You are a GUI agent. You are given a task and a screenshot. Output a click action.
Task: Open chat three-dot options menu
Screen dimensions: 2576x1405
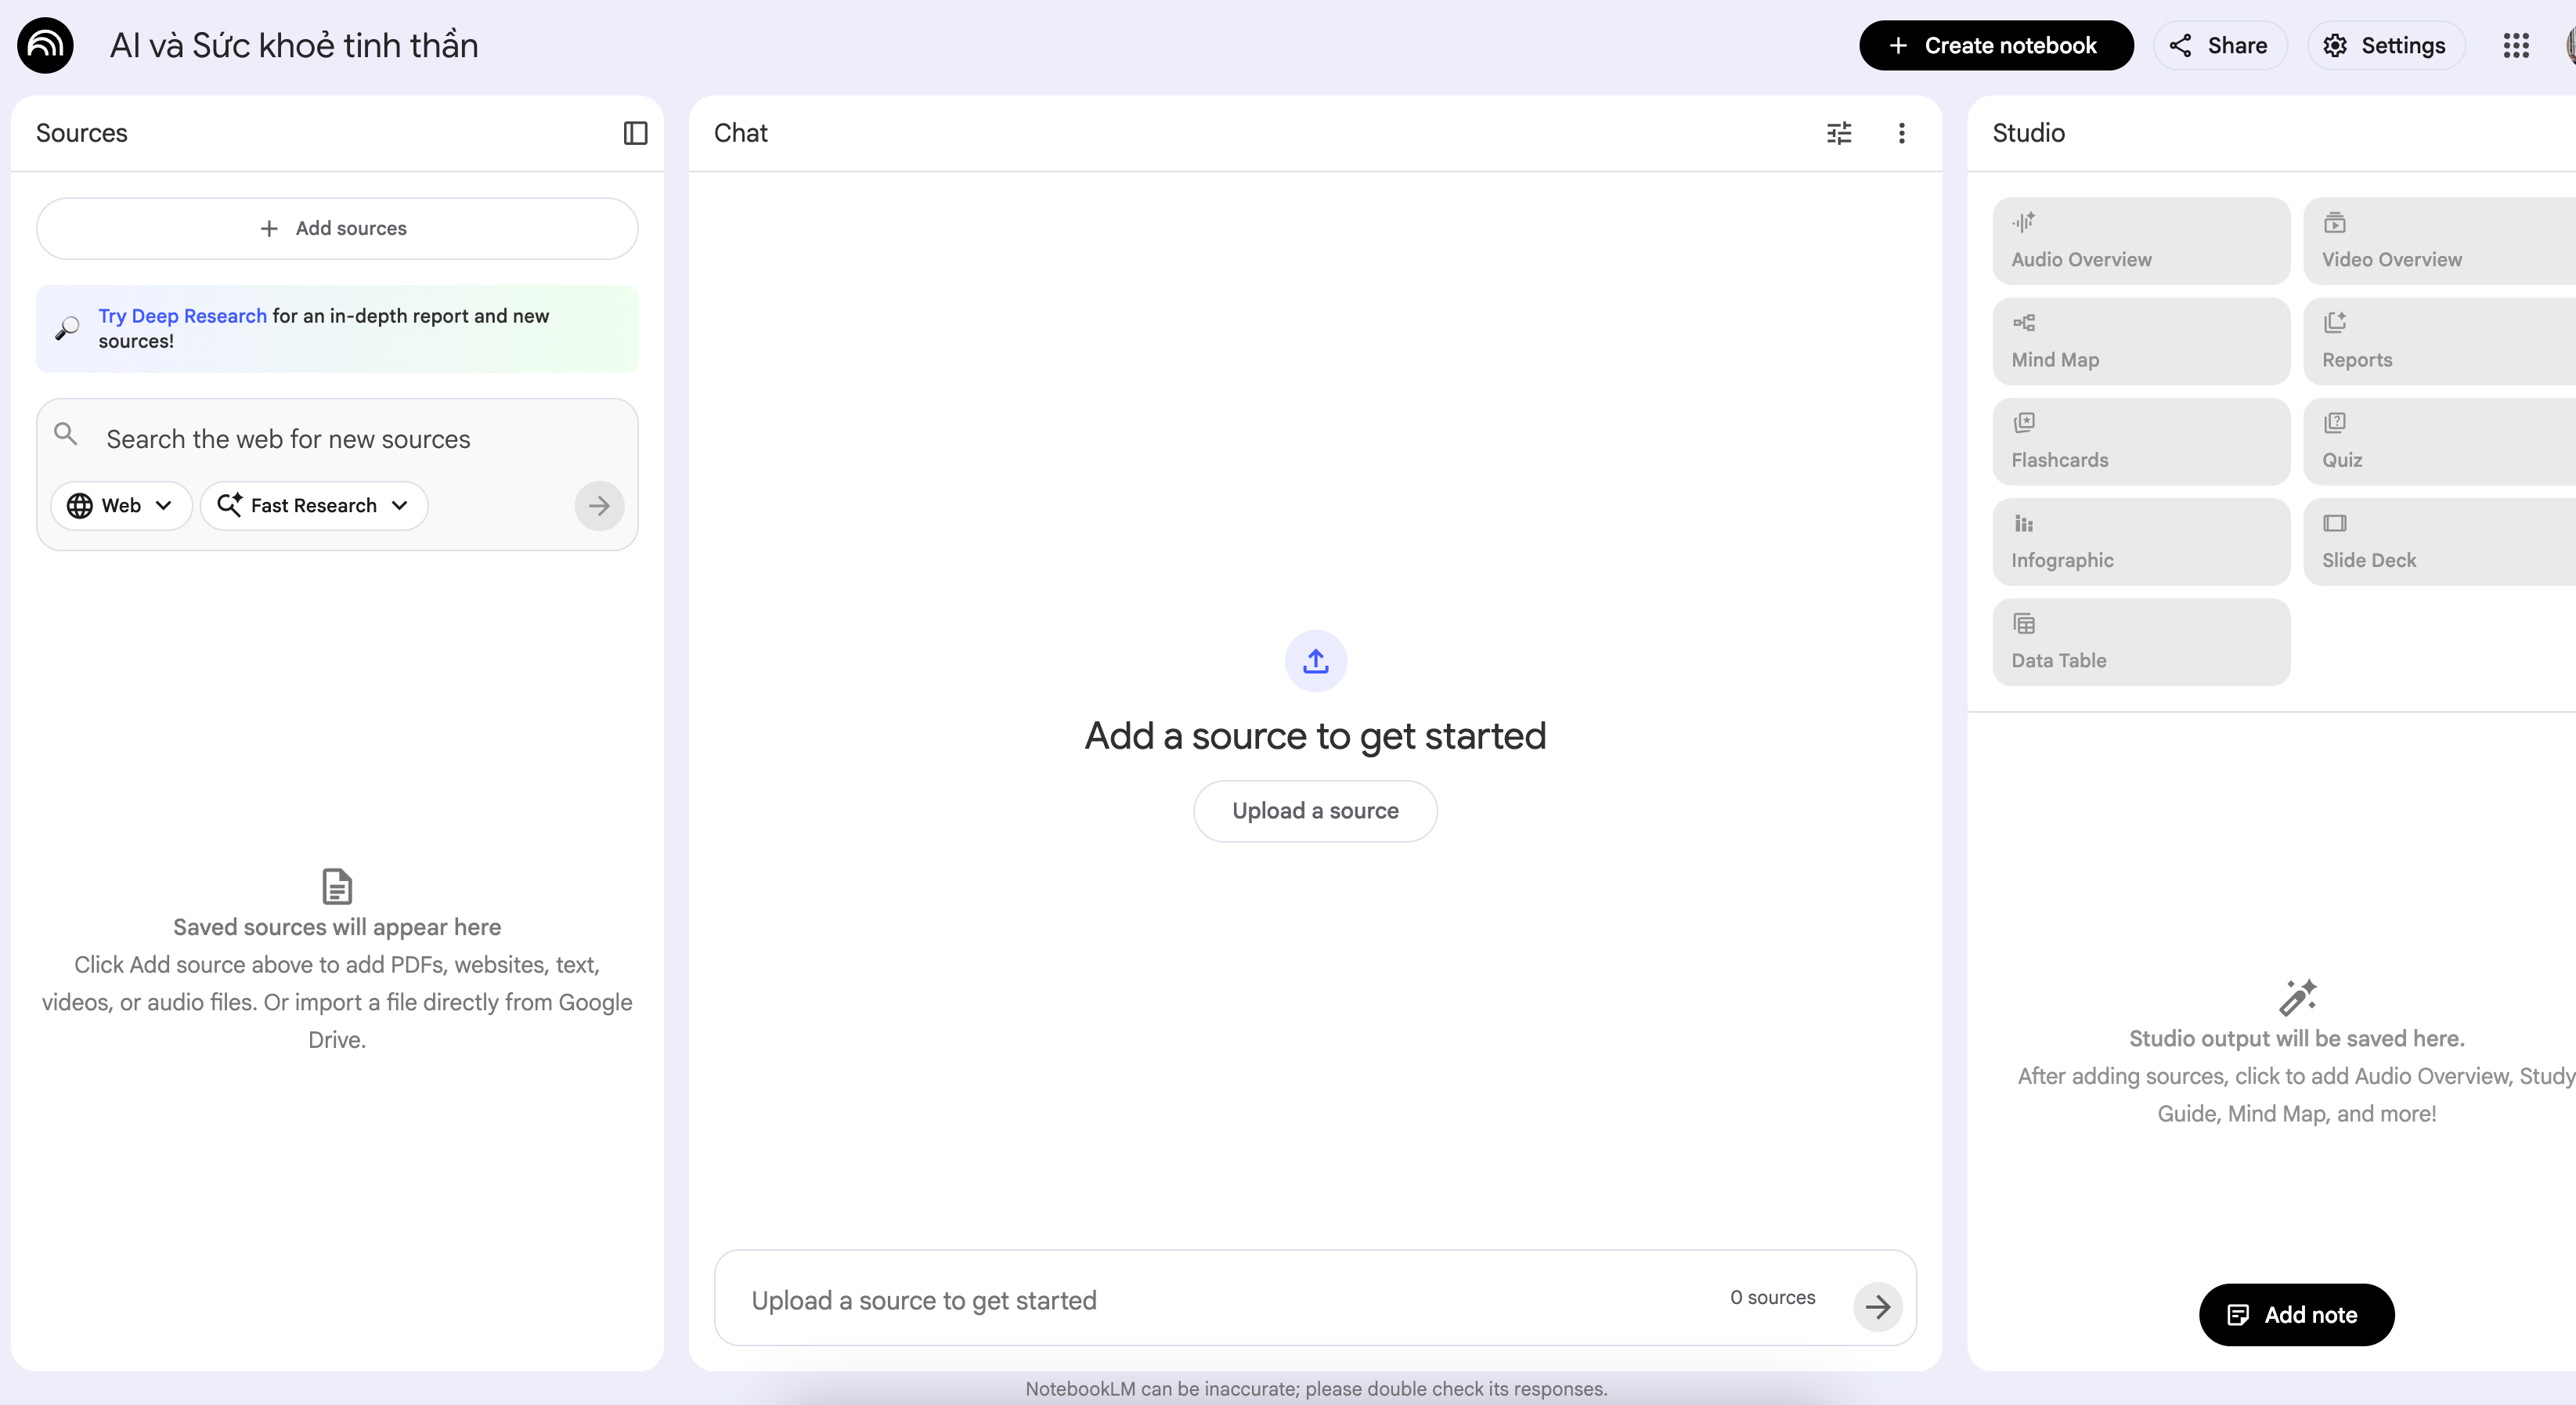pyautogui.click(x=1901, y=133)
